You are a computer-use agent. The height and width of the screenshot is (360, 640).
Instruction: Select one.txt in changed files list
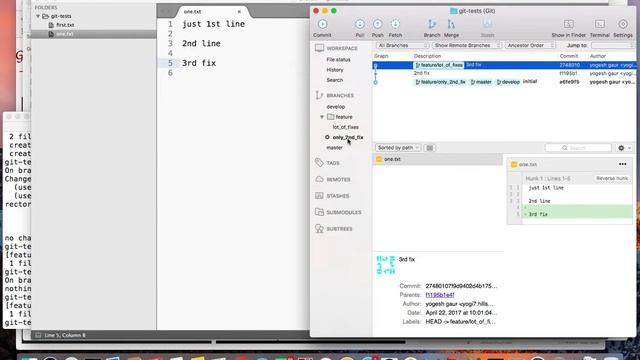point(438,159)
